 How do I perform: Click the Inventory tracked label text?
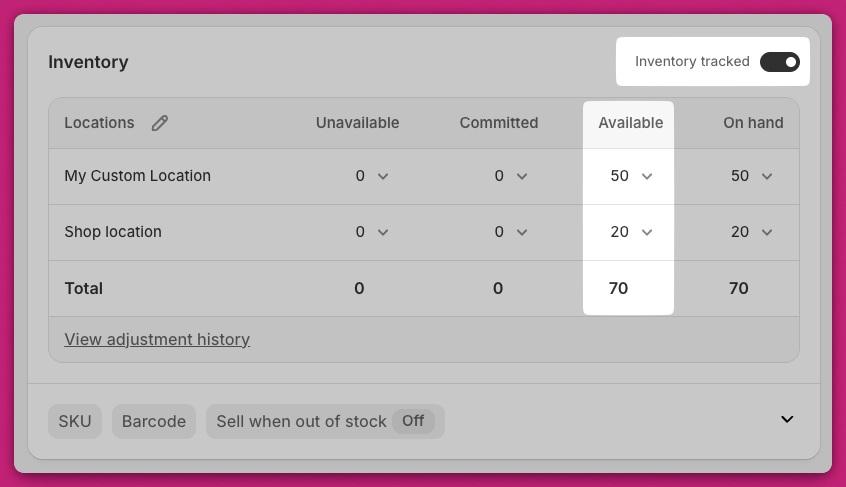pos(692,61)
